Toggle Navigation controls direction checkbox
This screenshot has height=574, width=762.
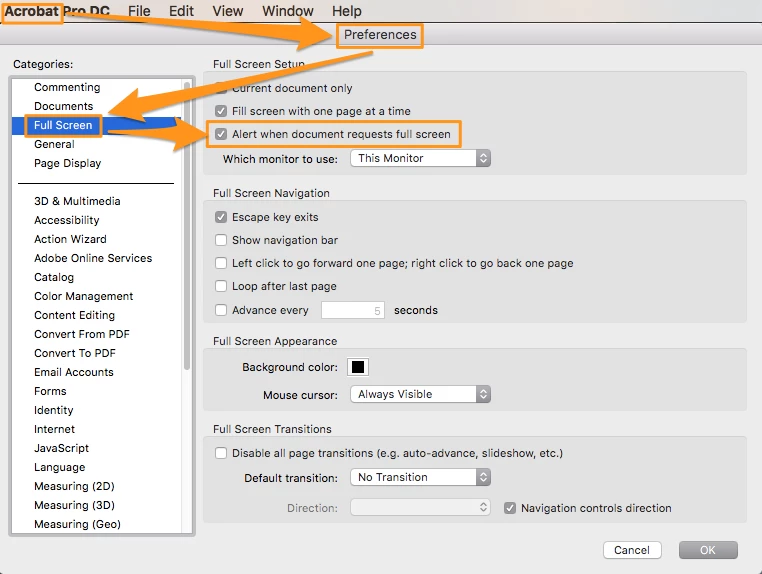(510, 508)
